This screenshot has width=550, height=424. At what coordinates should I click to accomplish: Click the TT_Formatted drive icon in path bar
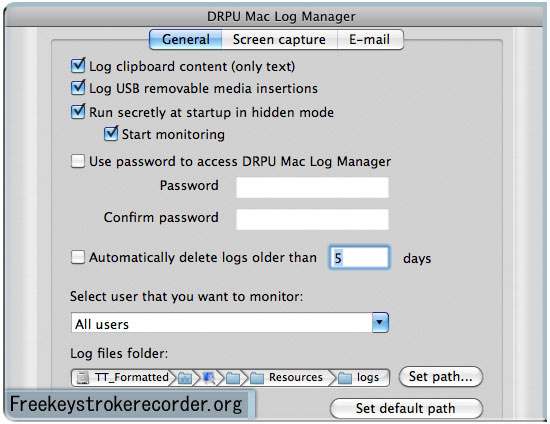click(83, 378)
